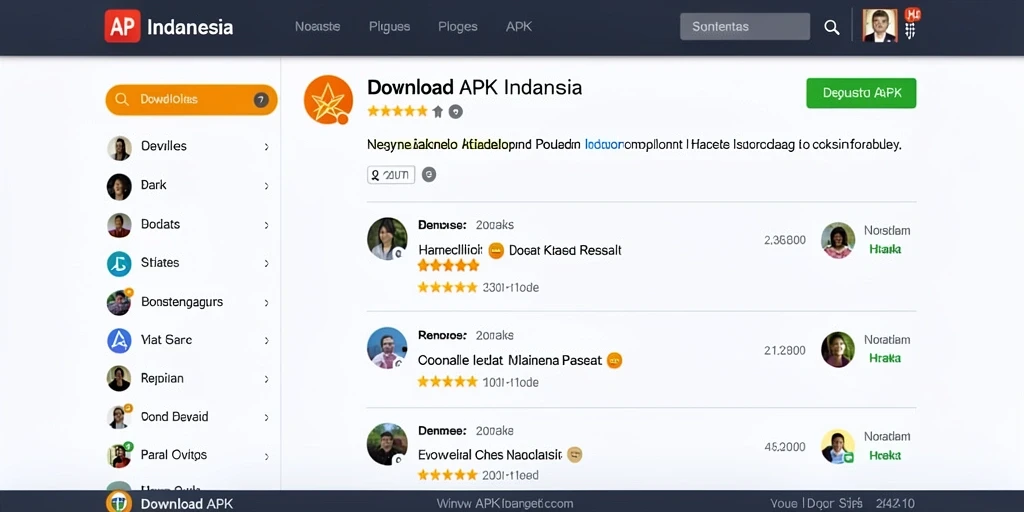Click the emoji badge after Evowelral Ches Naoclaisit
1024x512 pixels.
point(575,455)
